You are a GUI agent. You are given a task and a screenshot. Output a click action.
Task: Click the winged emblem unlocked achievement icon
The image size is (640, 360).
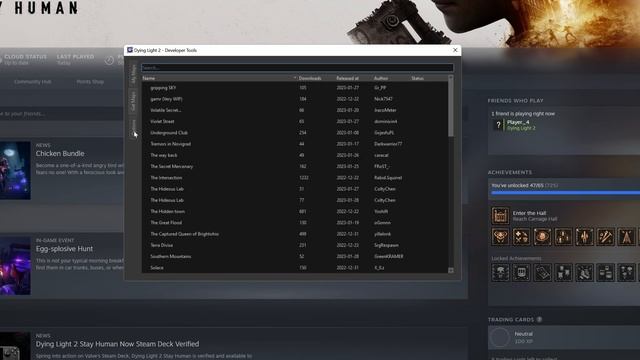[x=500, y=237]
